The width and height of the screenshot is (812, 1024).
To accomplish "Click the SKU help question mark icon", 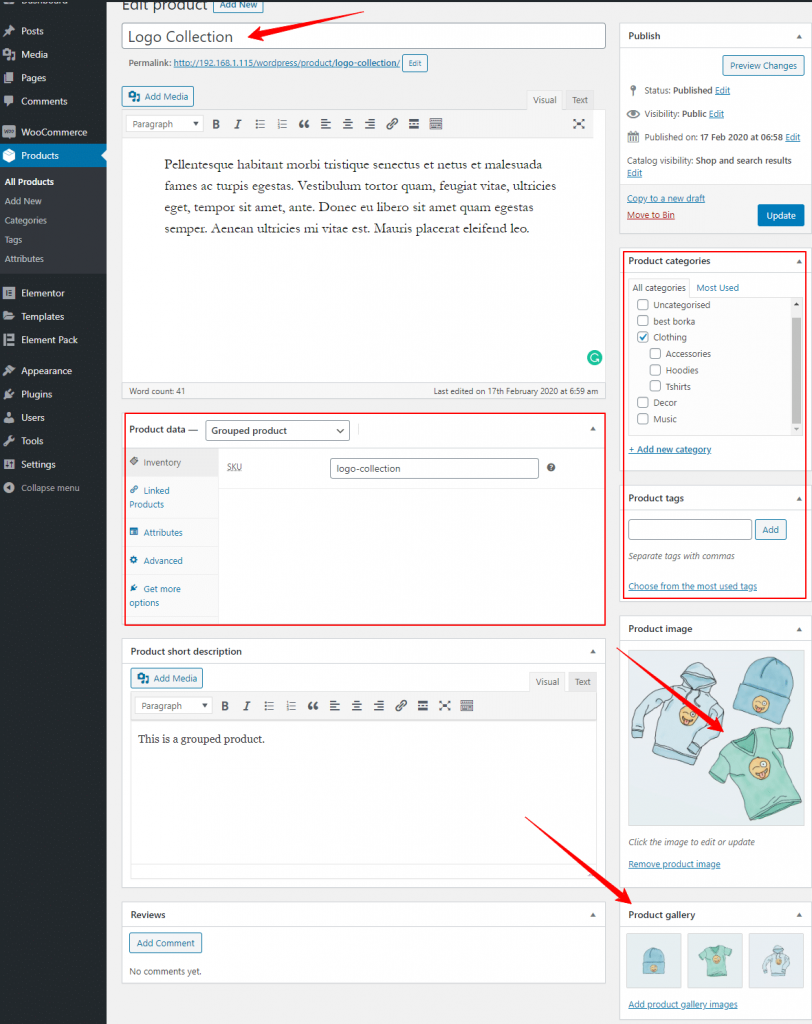I will (551, 467).
